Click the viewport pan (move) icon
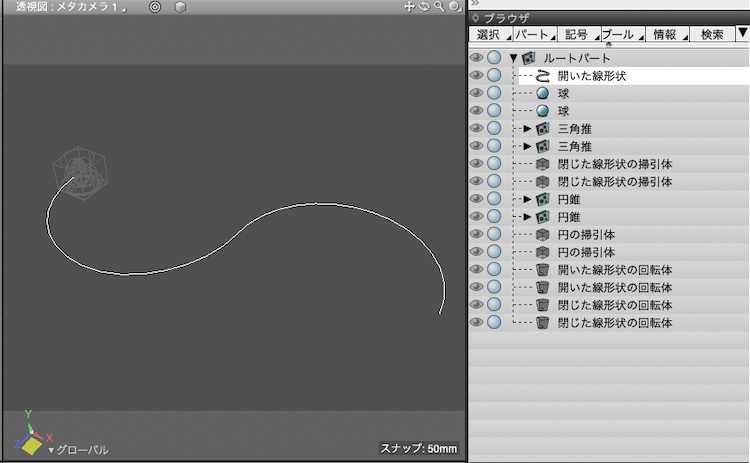Screen dimensions: 750x463 pyautogui.click(x=409, y=7)
